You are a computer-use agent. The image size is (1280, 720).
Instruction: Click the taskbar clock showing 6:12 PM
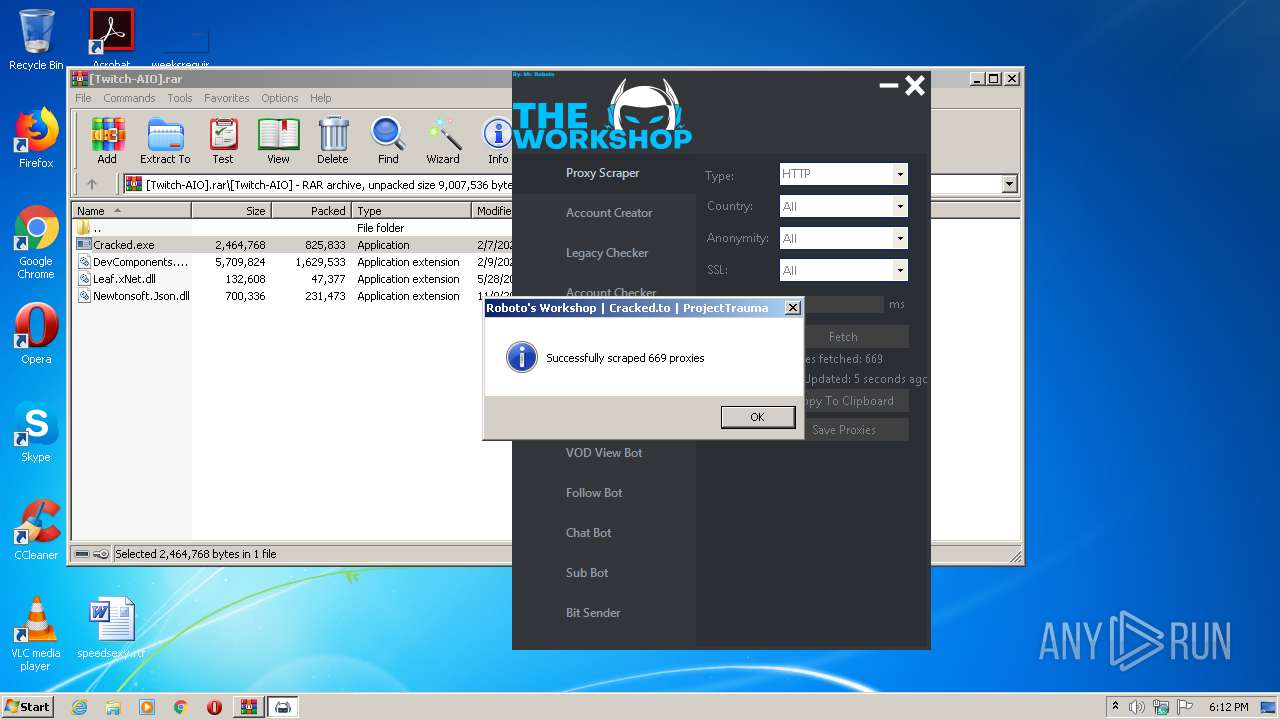[1228, 707]
